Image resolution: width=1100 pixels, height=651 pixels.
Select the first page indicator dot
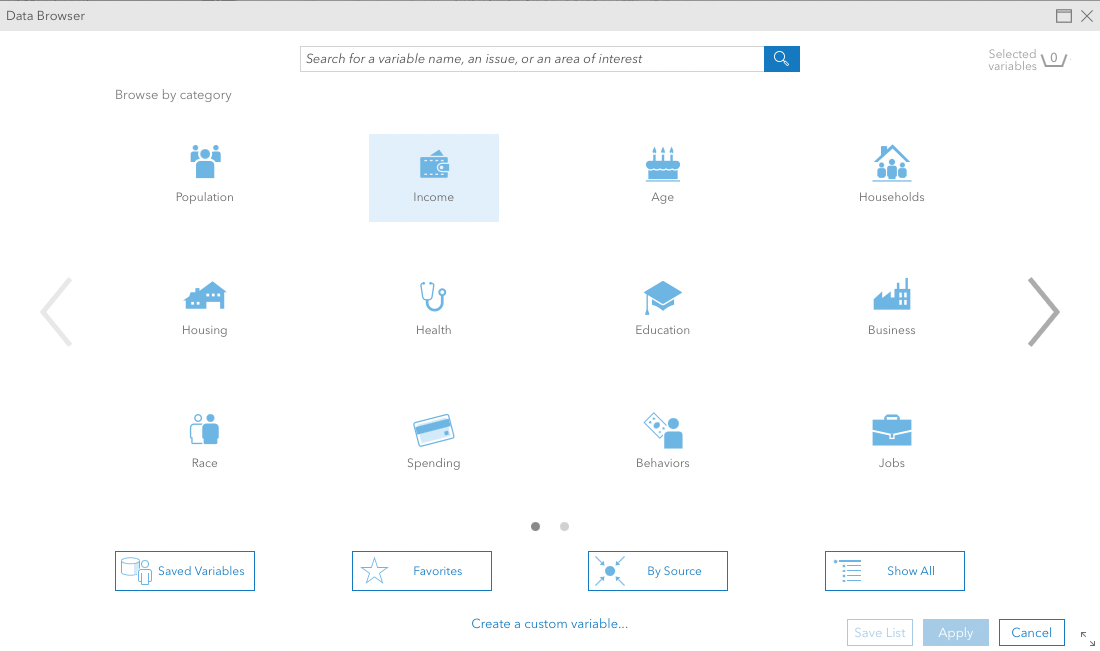point(535,526)
